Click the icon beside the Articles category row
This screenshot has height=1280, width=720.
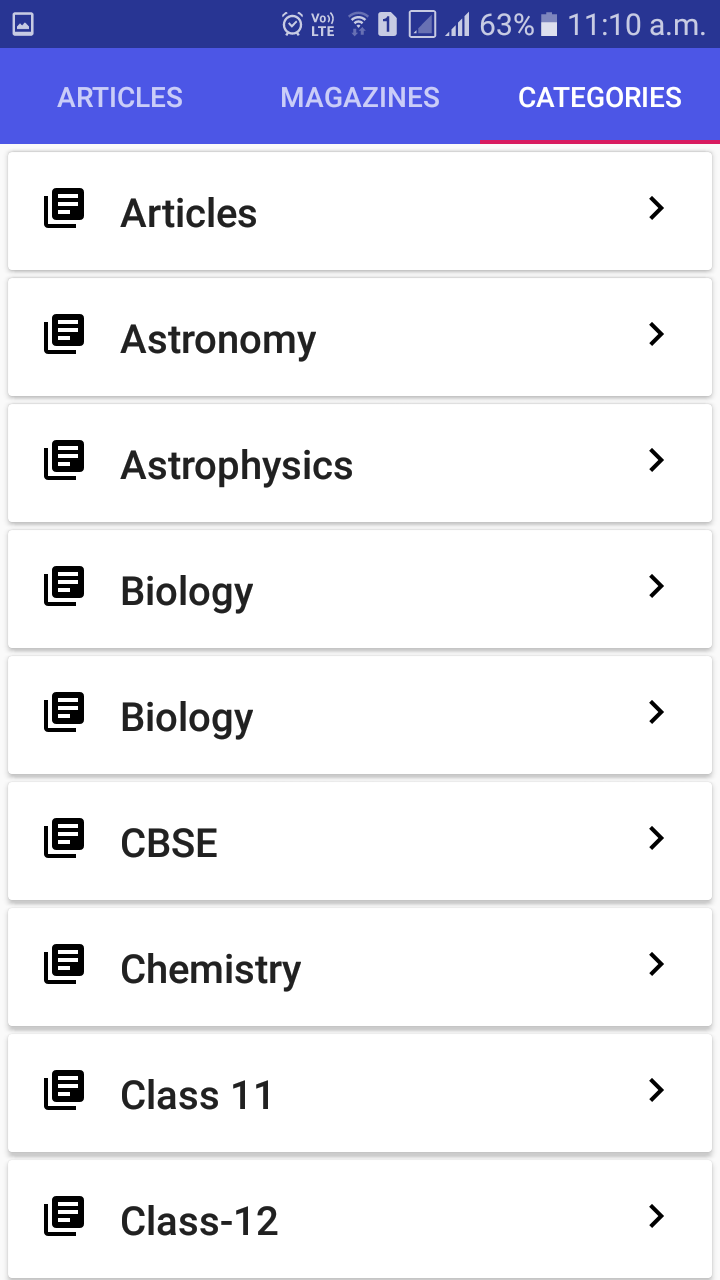64,208
